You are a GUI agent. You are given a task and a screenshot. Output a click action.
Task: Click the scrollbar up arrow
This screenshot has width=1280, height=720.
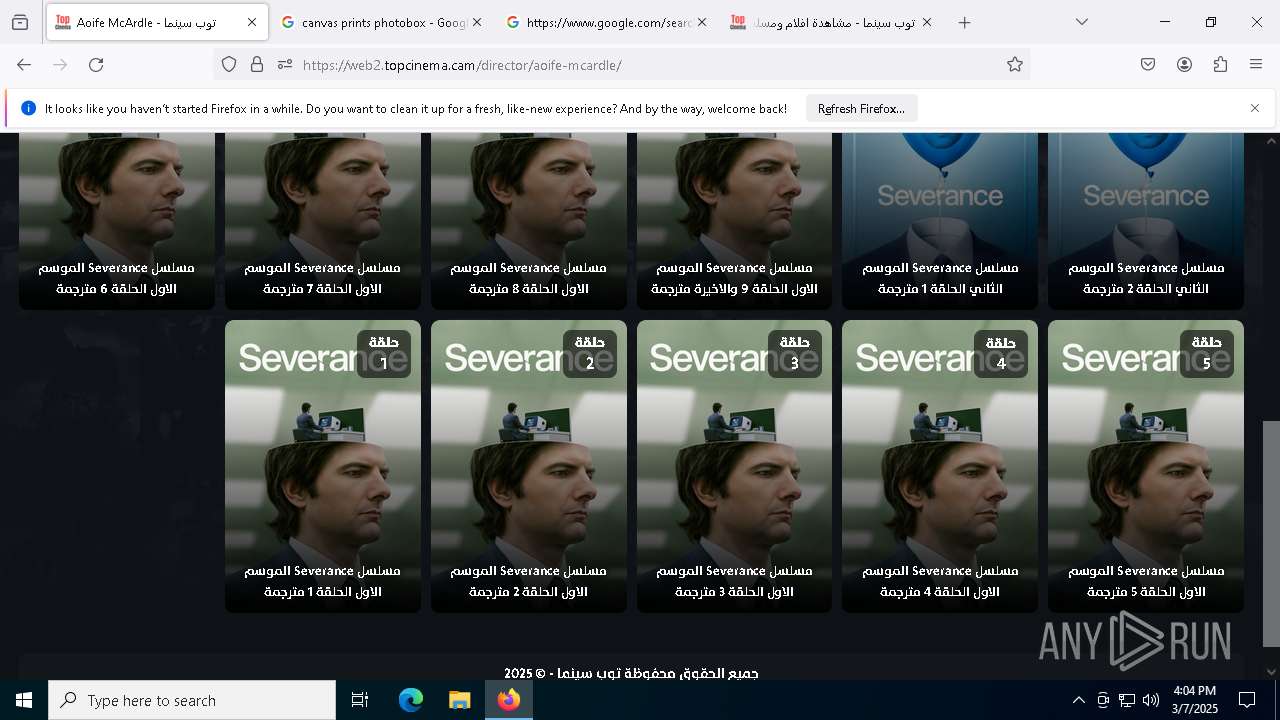(x=1271, y=141)
